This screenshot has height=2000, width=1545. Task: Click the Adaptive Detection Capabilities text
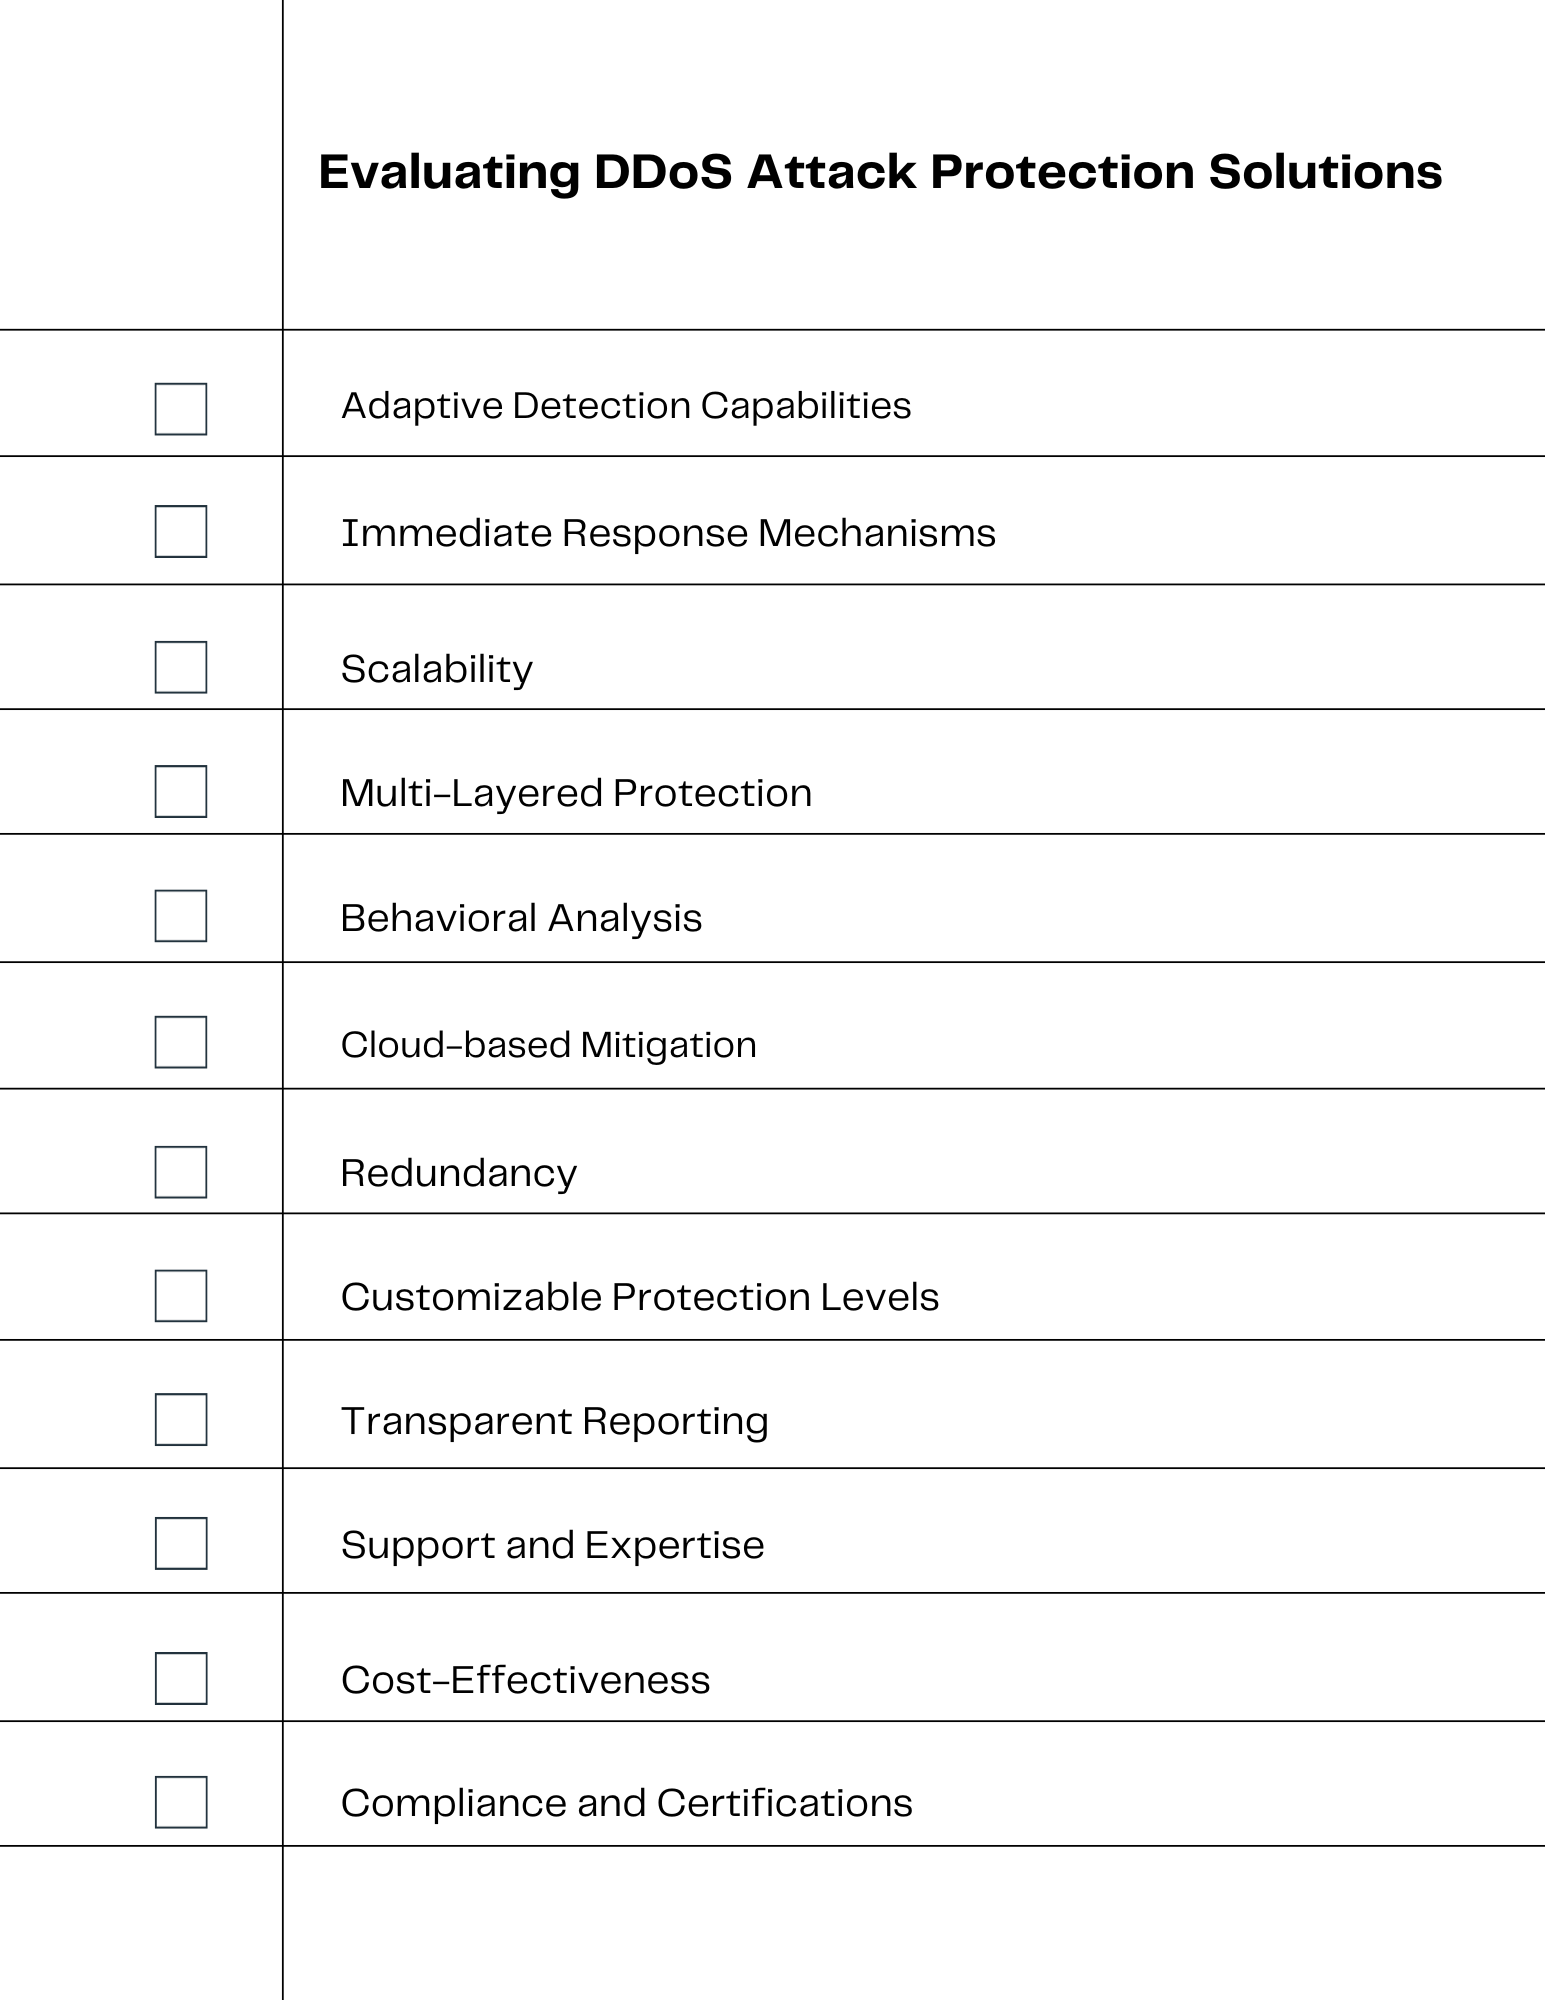click(x=626, y=406)
